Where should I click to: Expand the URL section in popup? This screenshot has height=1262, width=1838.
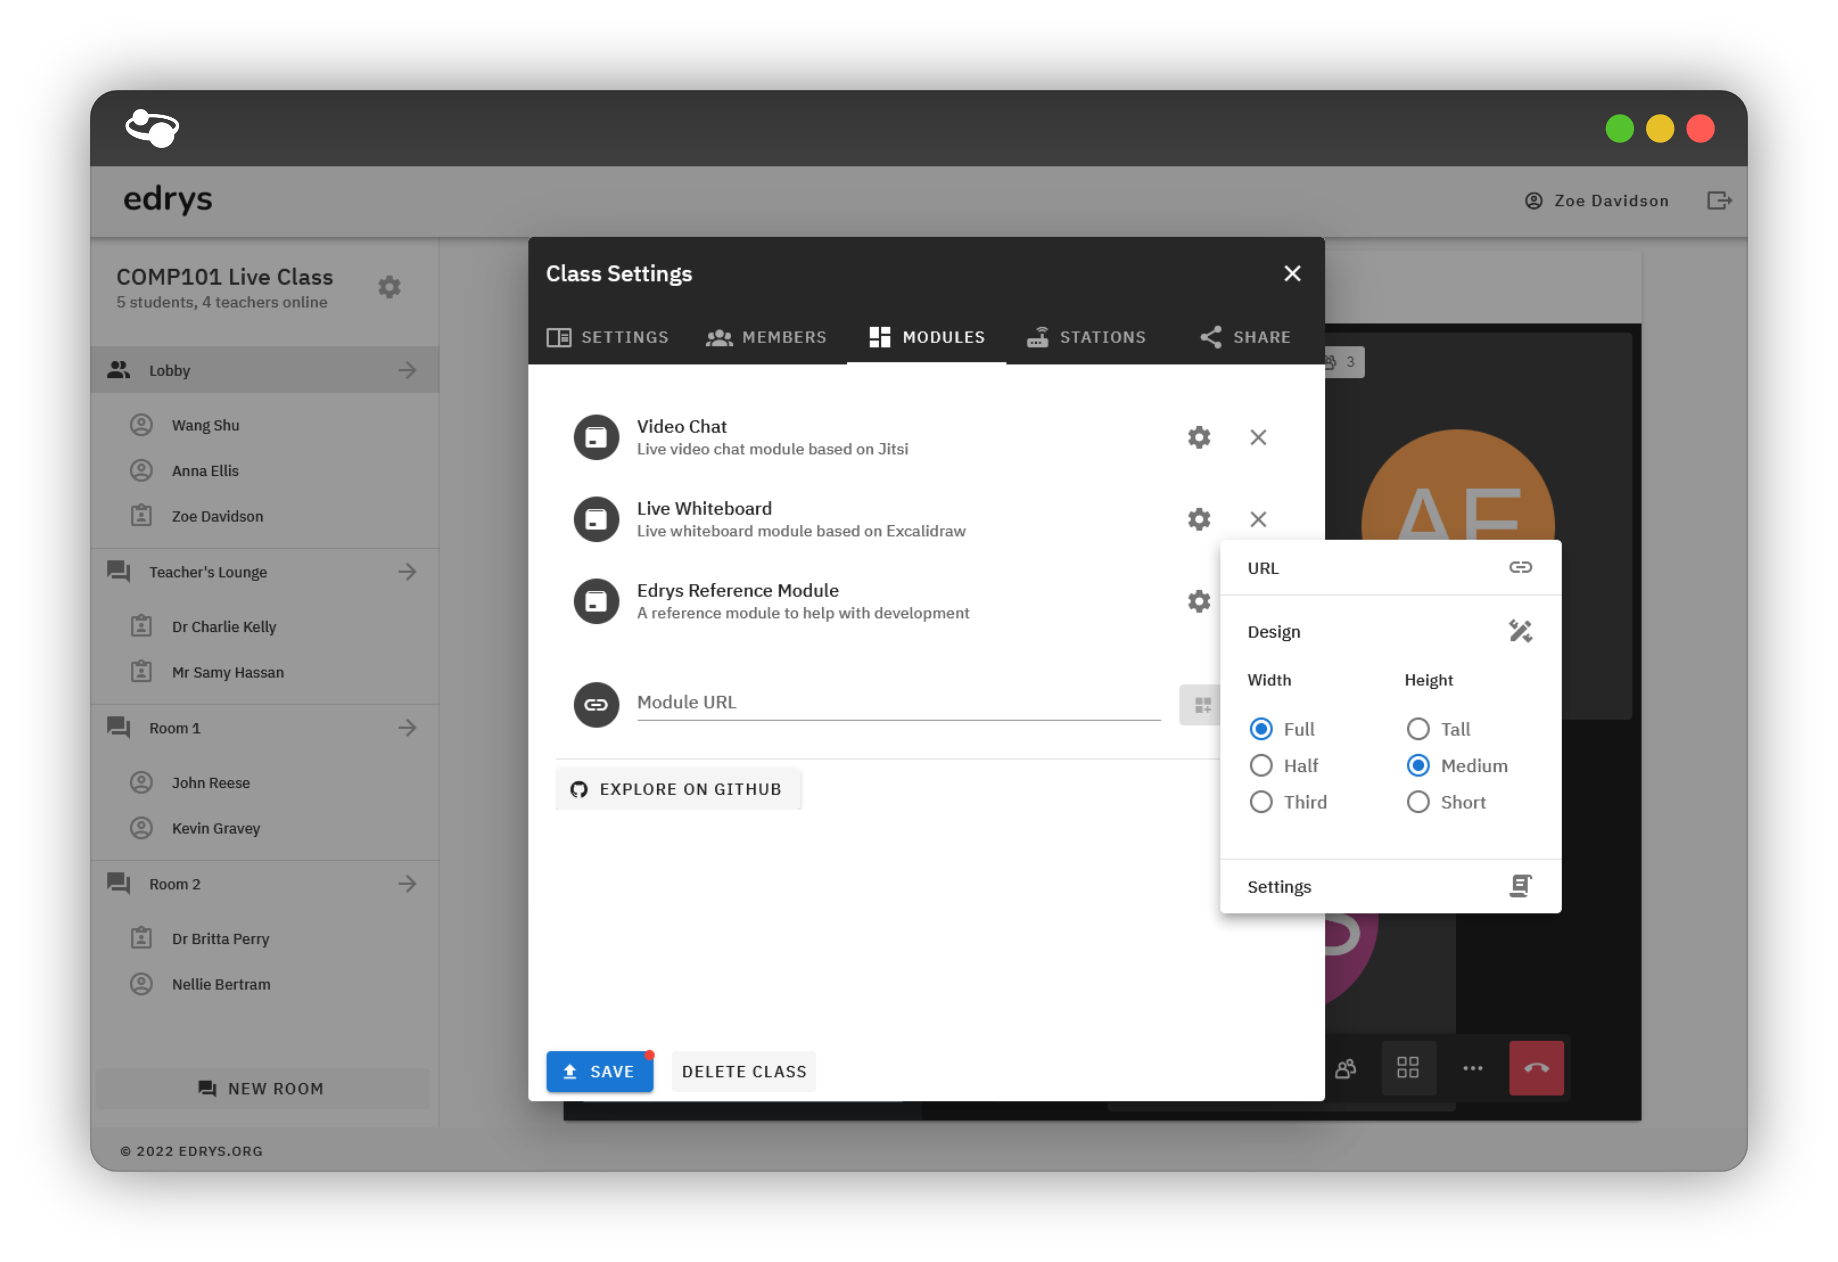1390,568
